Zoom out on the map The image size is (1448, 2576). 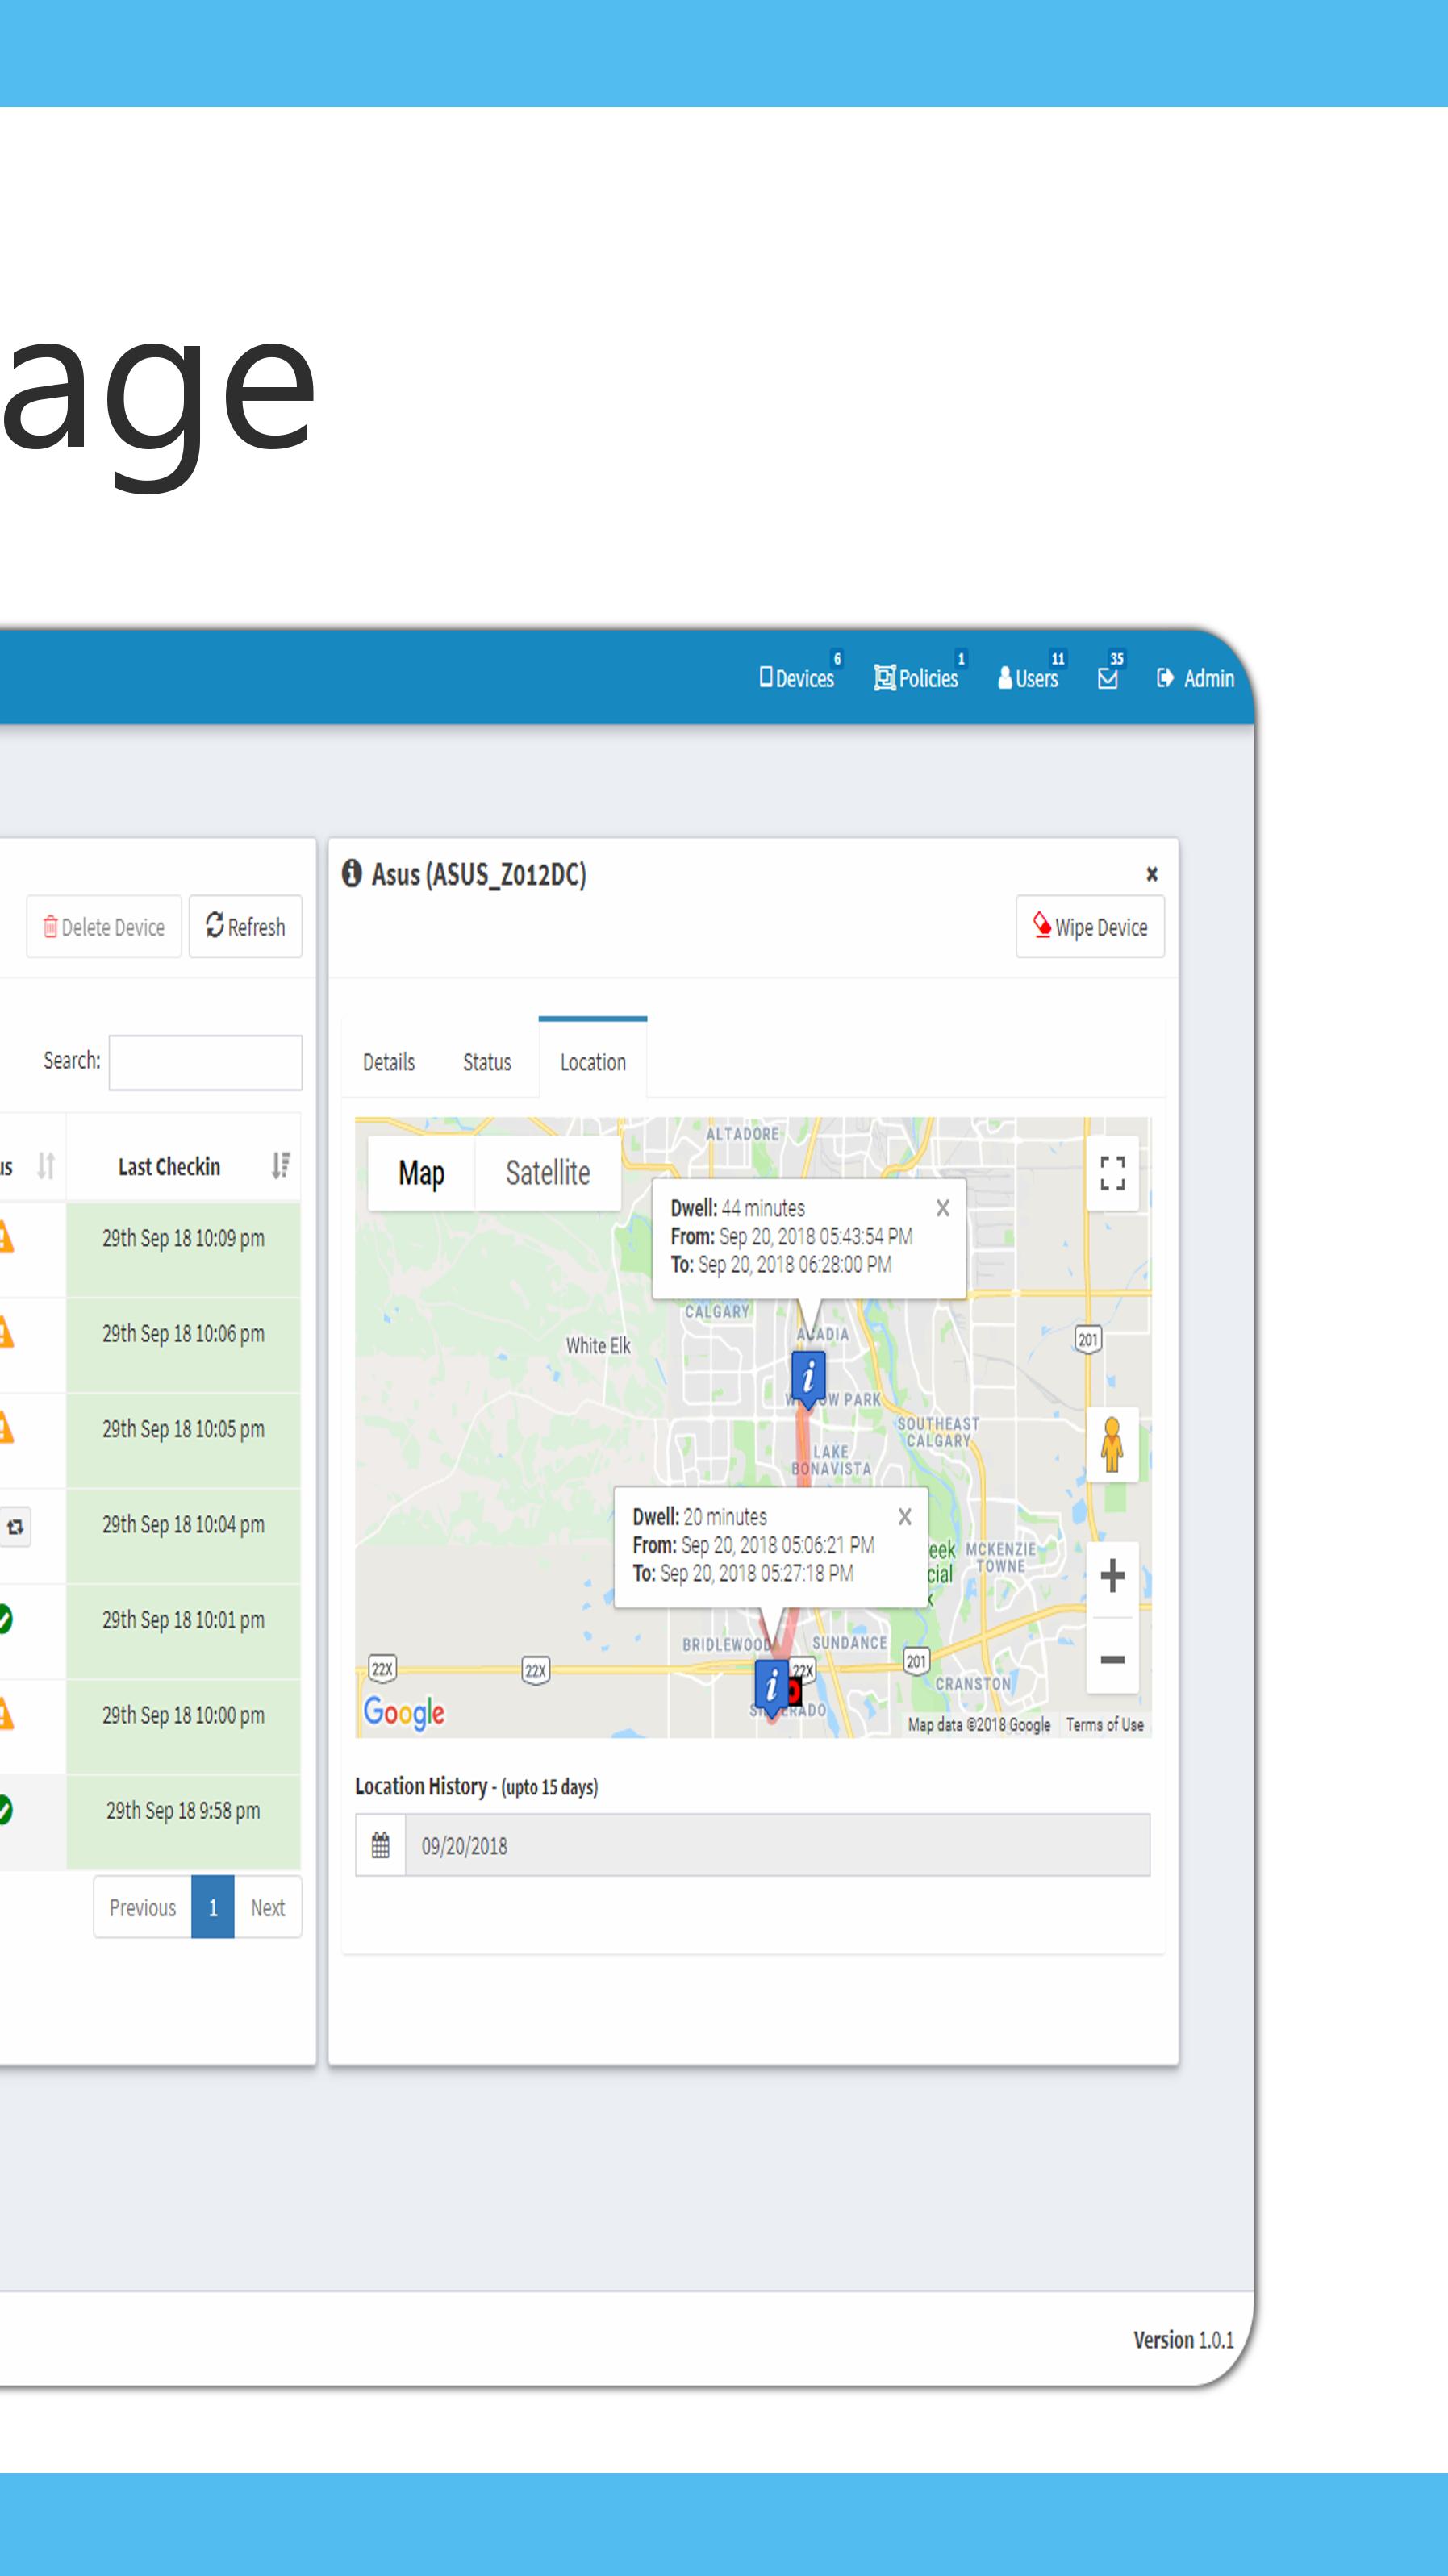(x=1112, y=1660)
